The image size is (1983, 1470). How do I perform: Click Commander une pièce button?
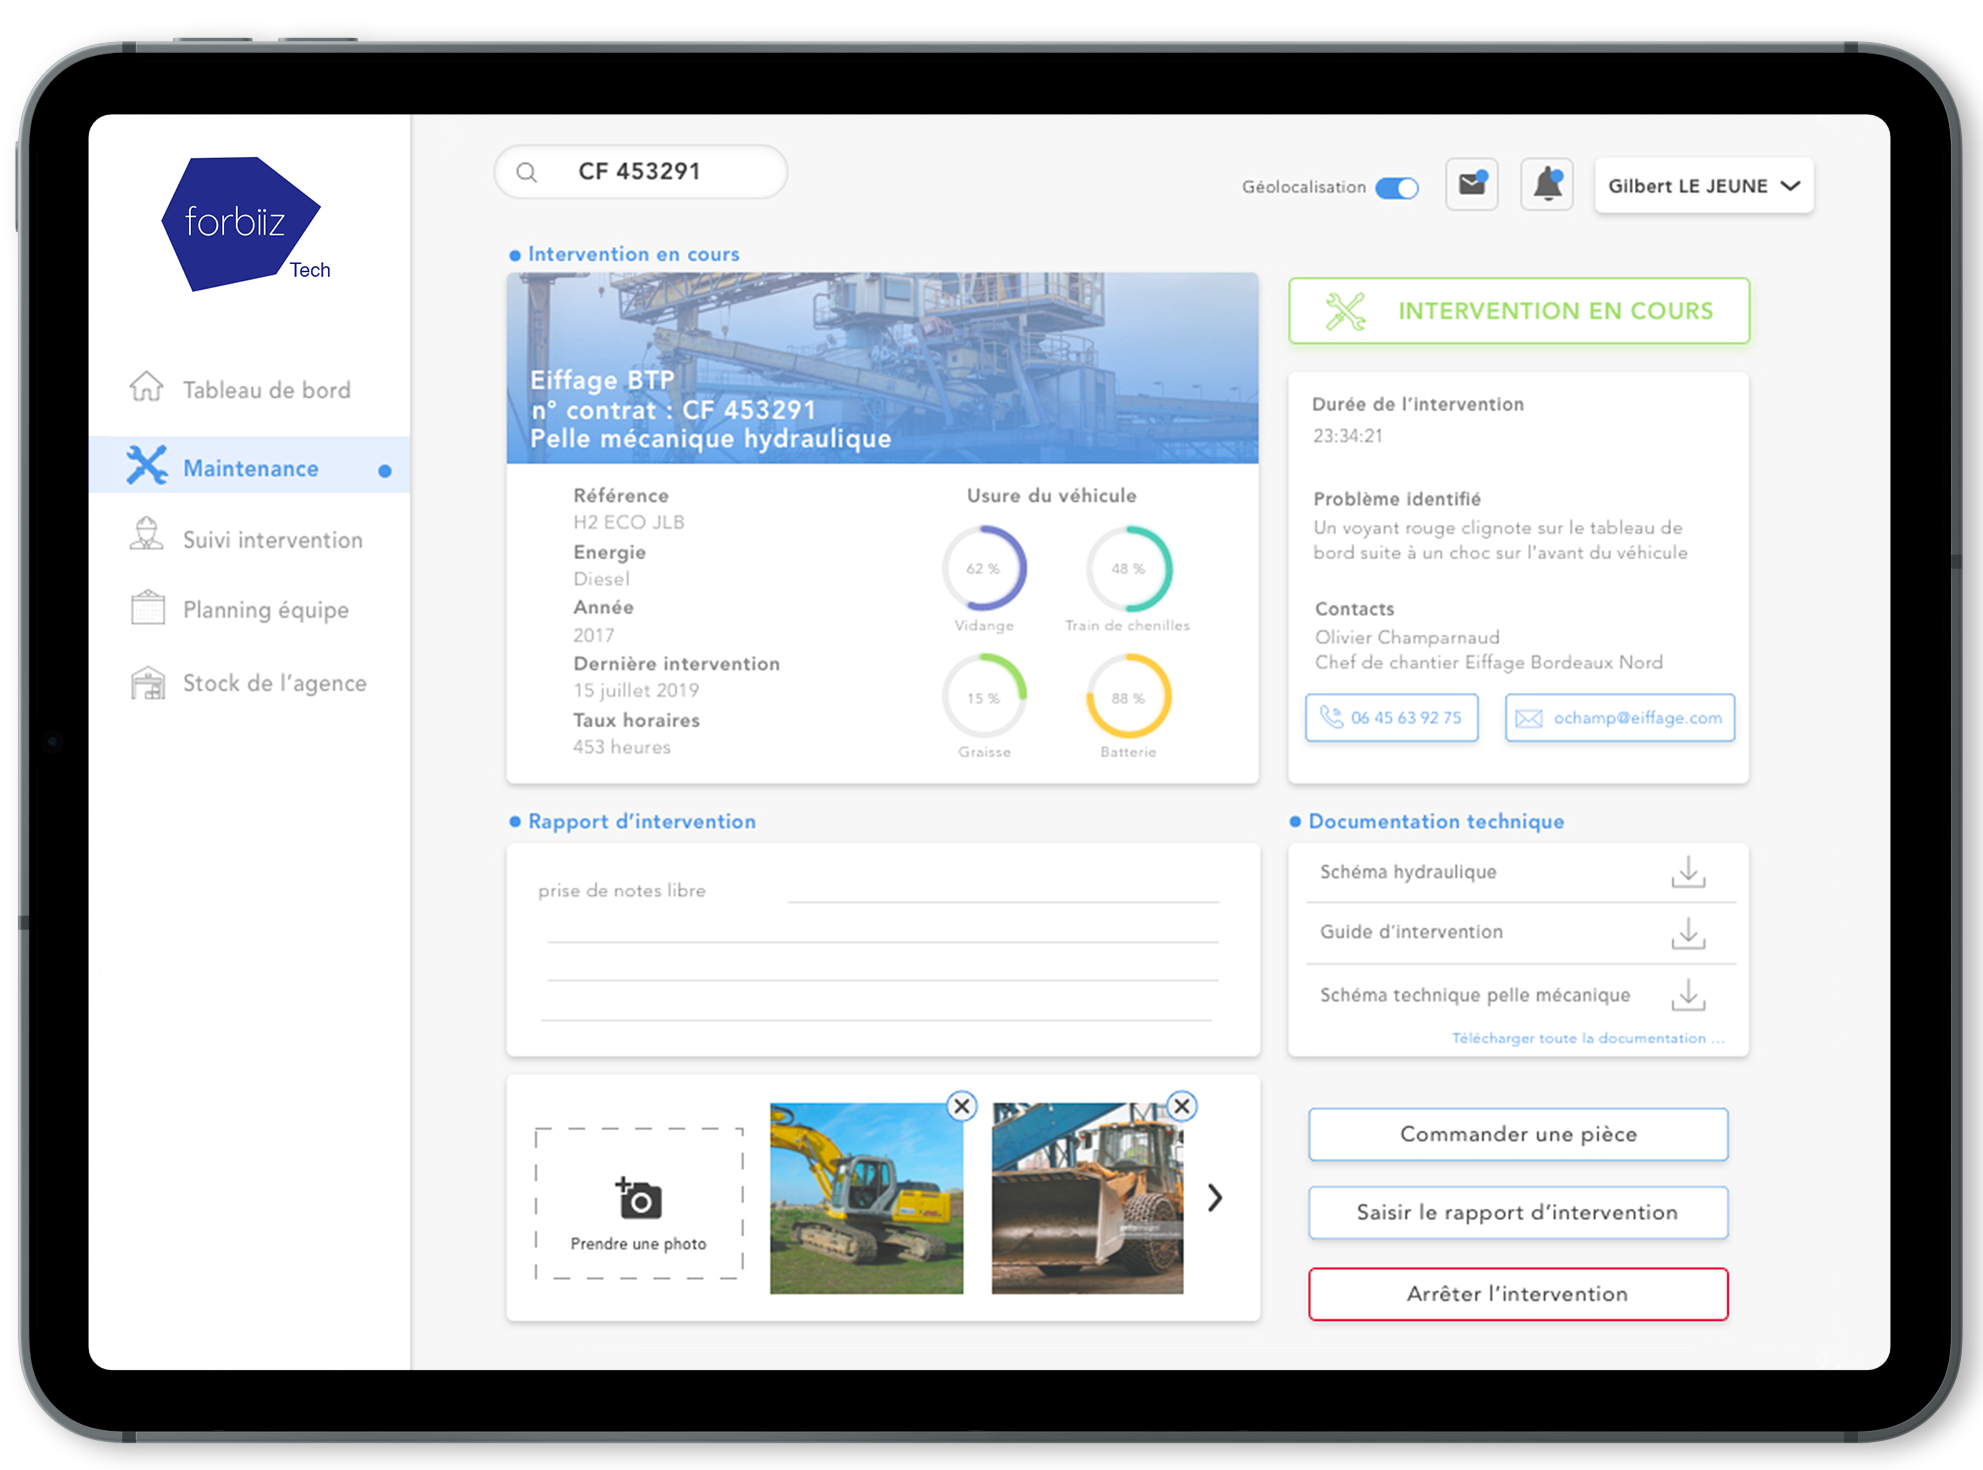click(x=1518, y=1134)
